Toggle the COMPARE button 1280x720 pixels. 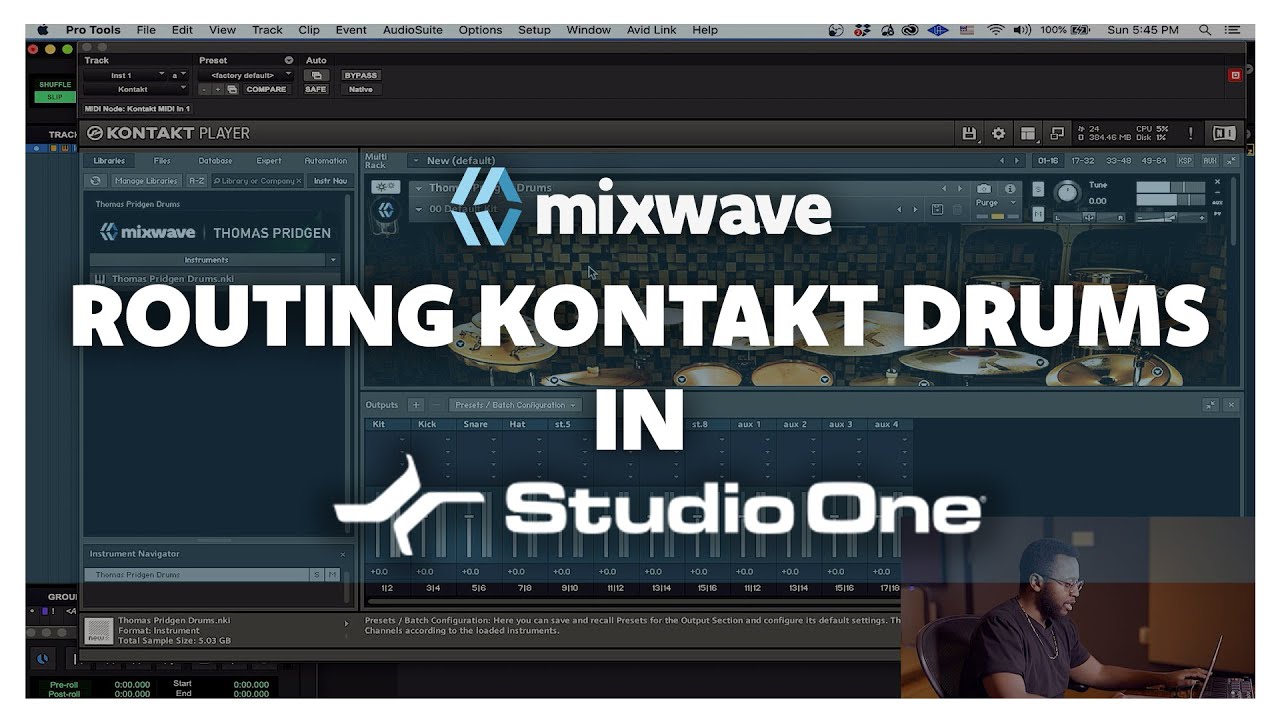point(266,89)
